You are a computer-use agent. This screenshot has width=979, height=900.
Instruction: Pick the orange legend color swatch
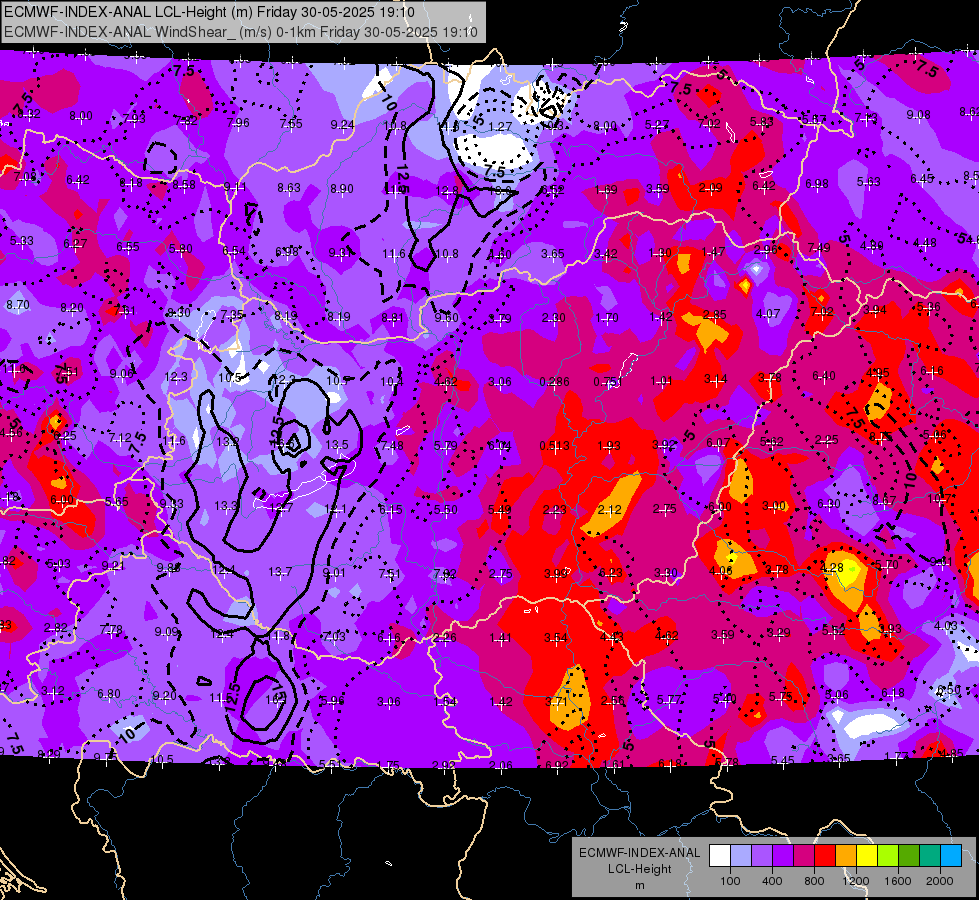coord(846,856)
